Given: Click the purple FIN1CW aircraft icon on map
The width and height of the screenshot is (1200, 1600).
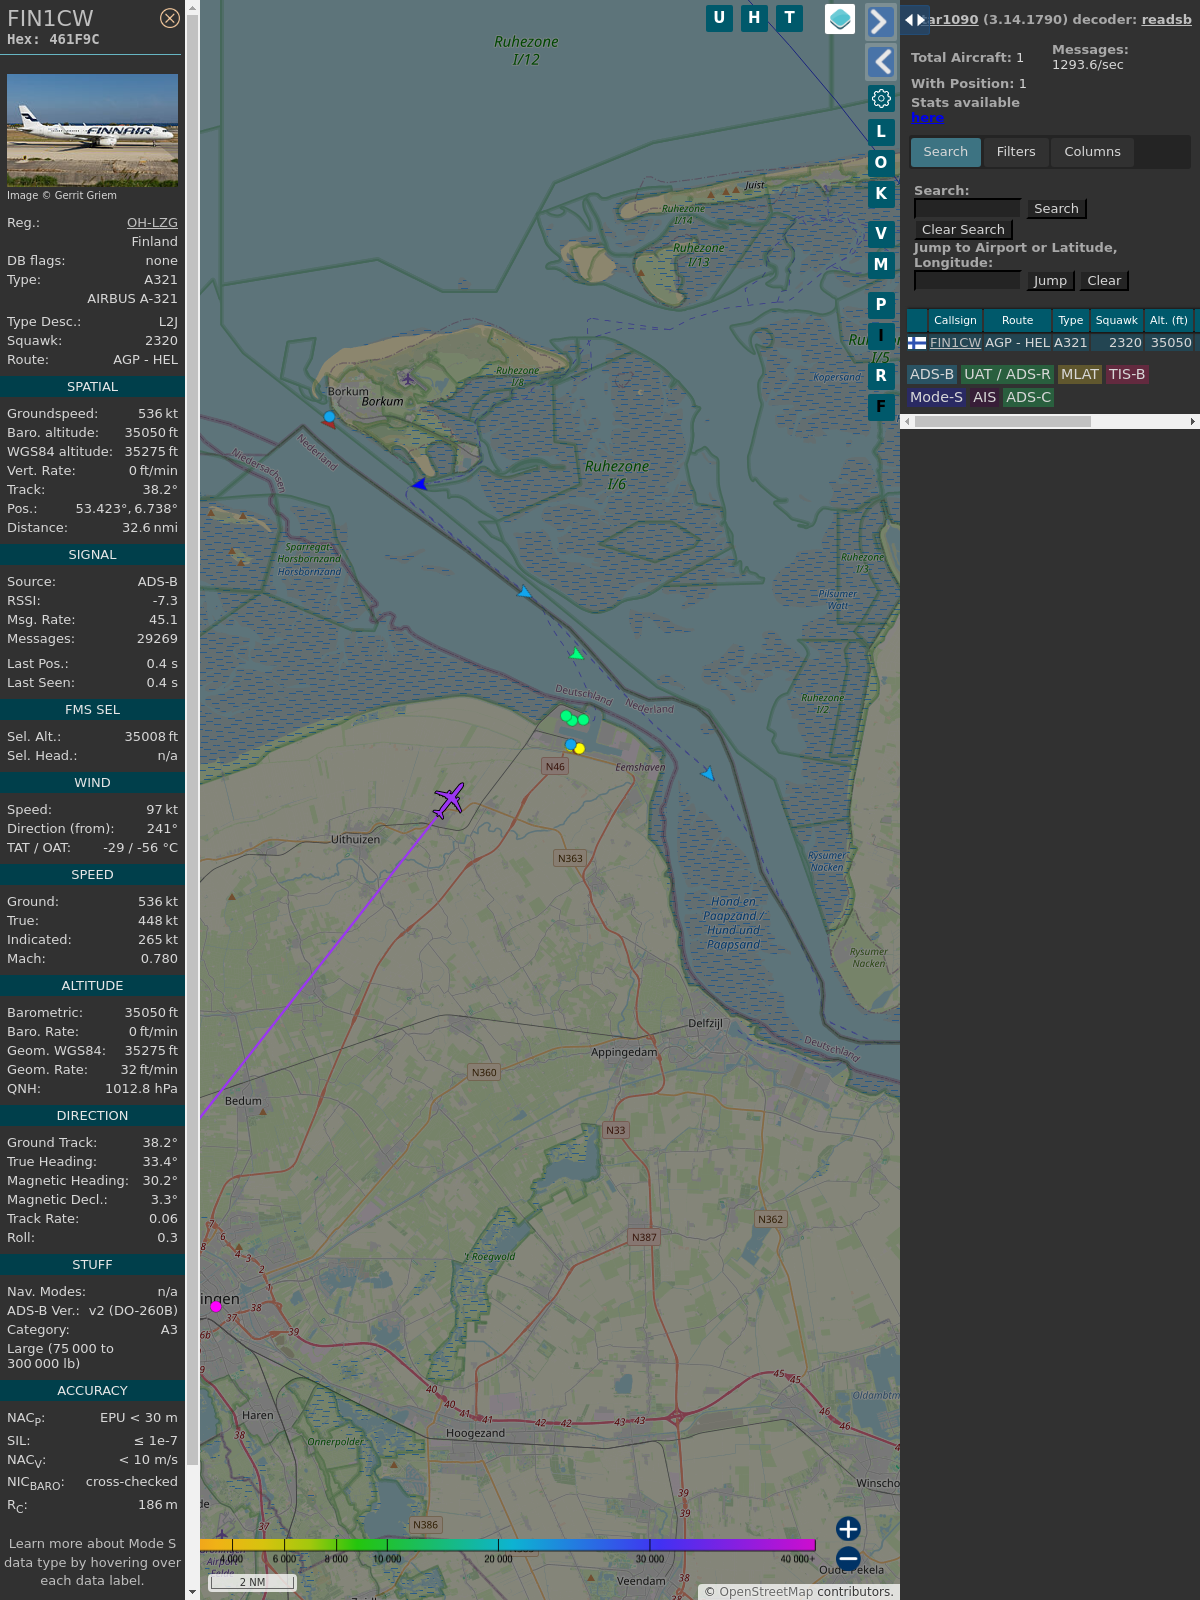Looking at the screenshot, I should coord(449,800).
